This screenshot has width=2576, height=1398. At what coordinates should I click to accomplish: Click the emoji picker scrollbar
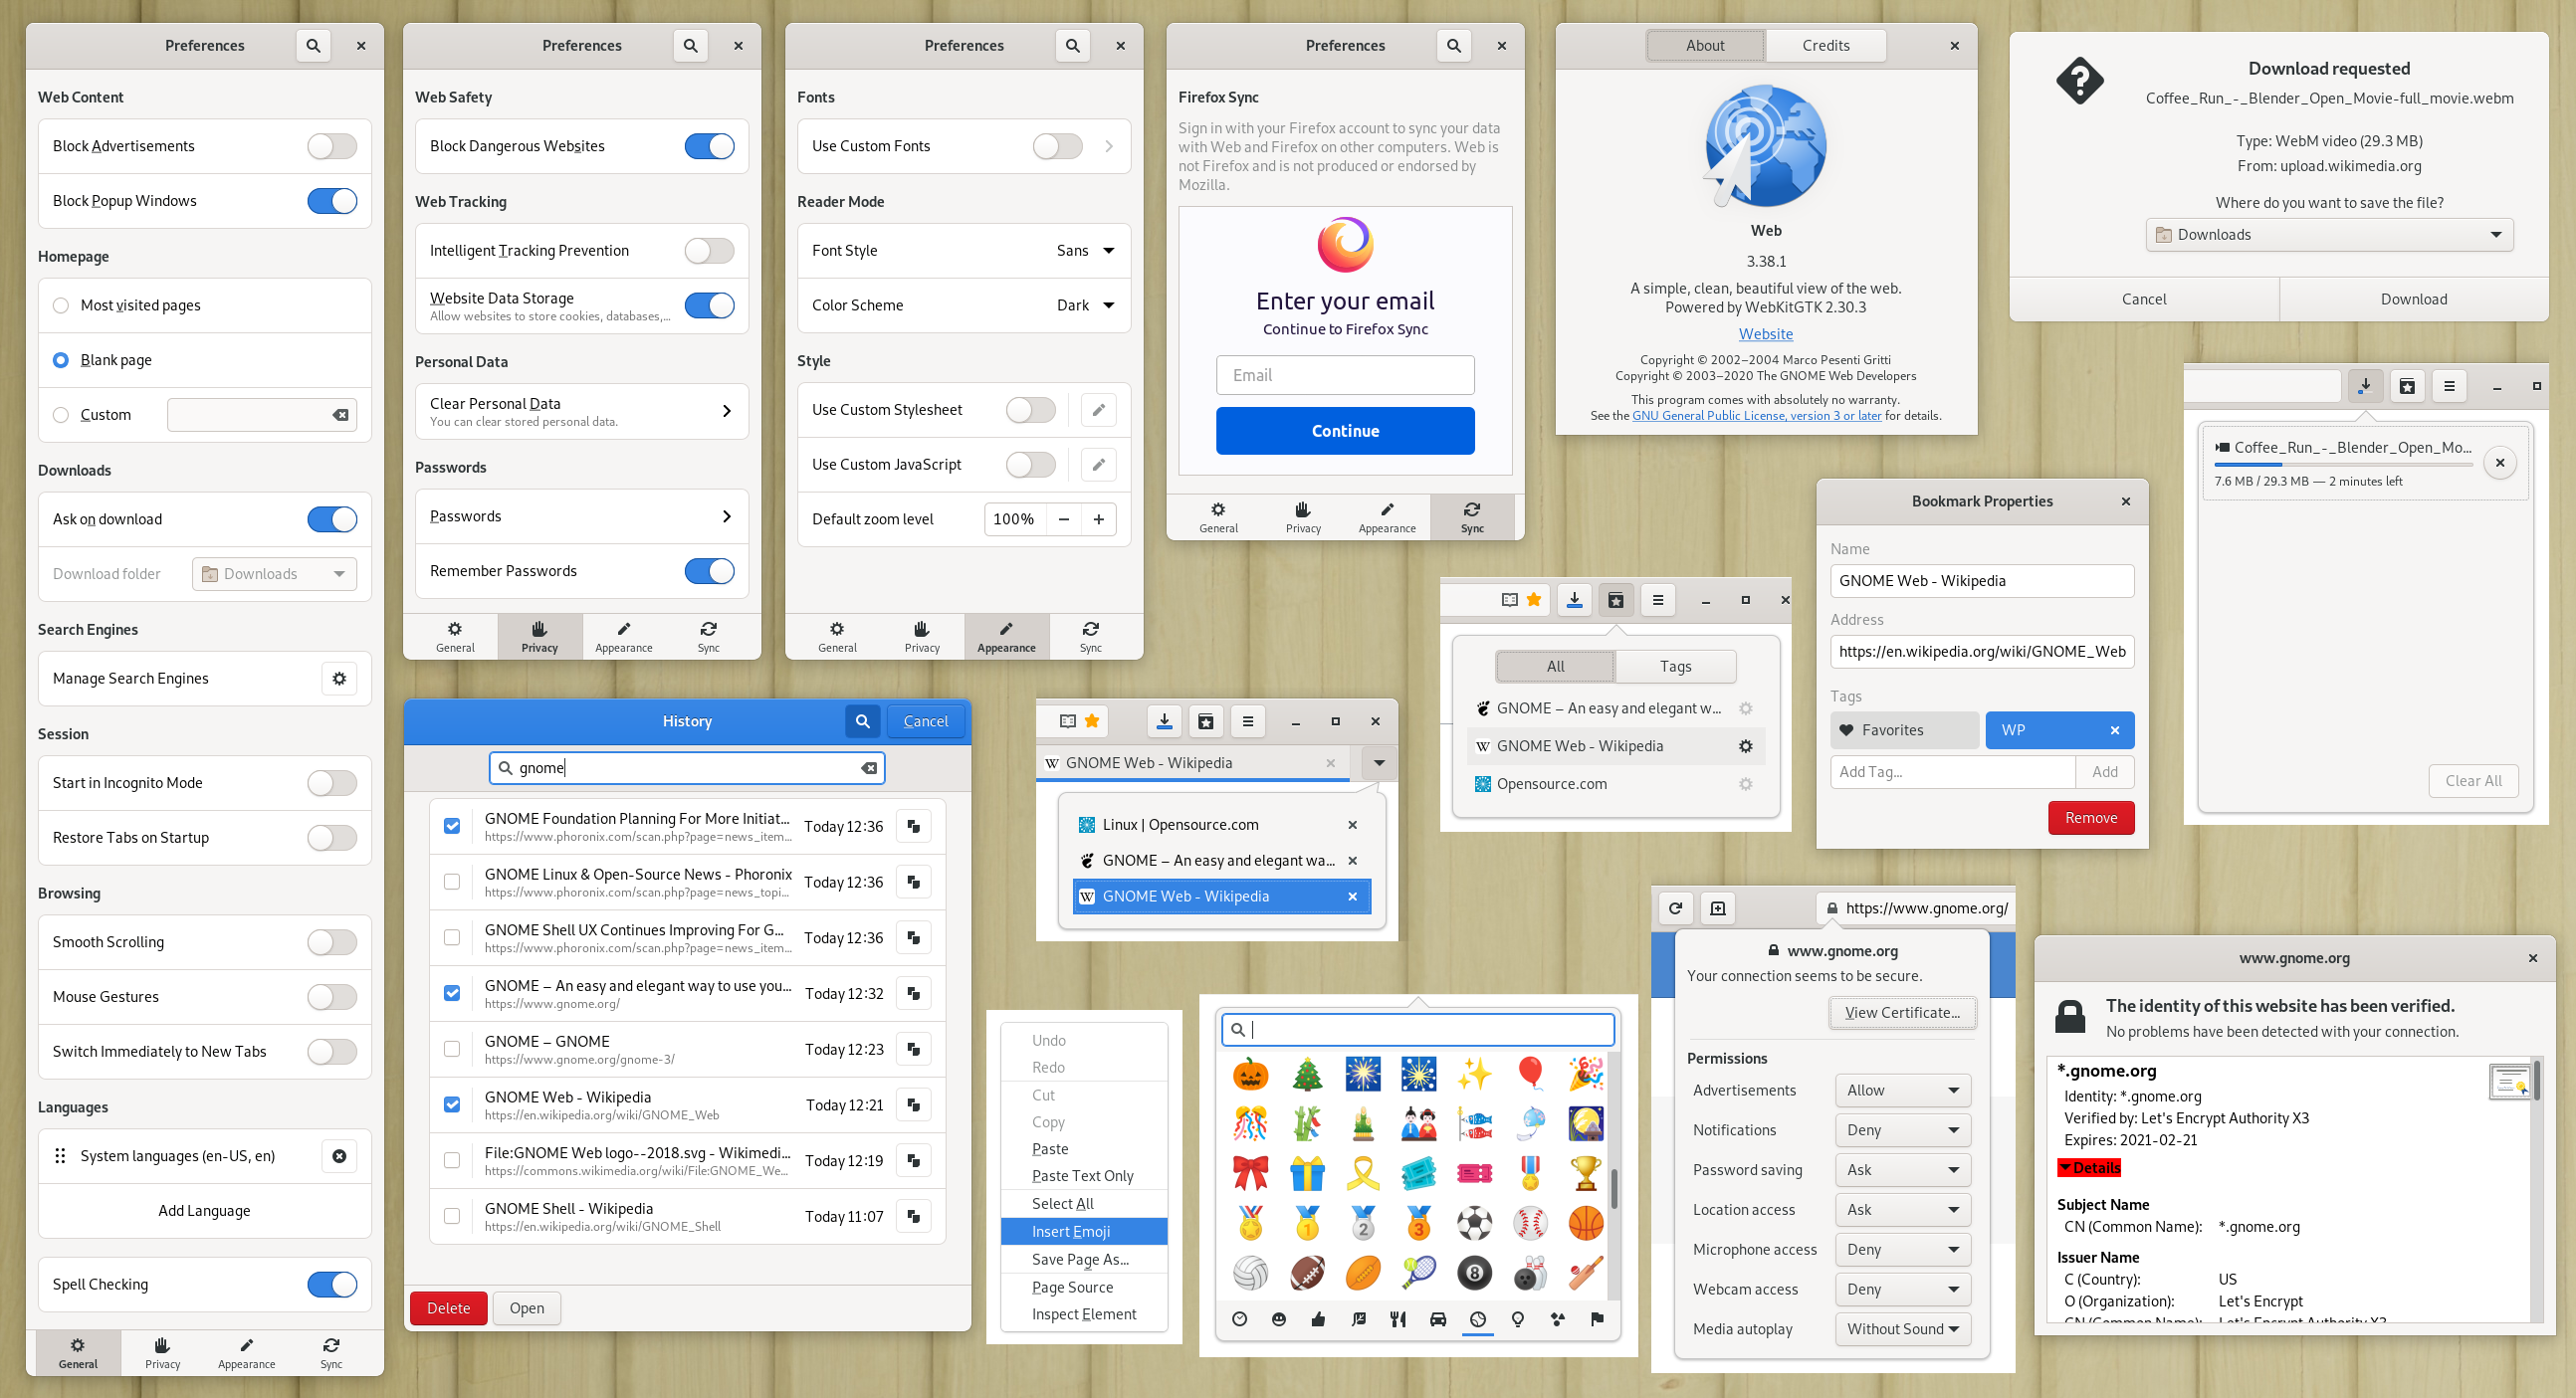tap(1613, 1187)
